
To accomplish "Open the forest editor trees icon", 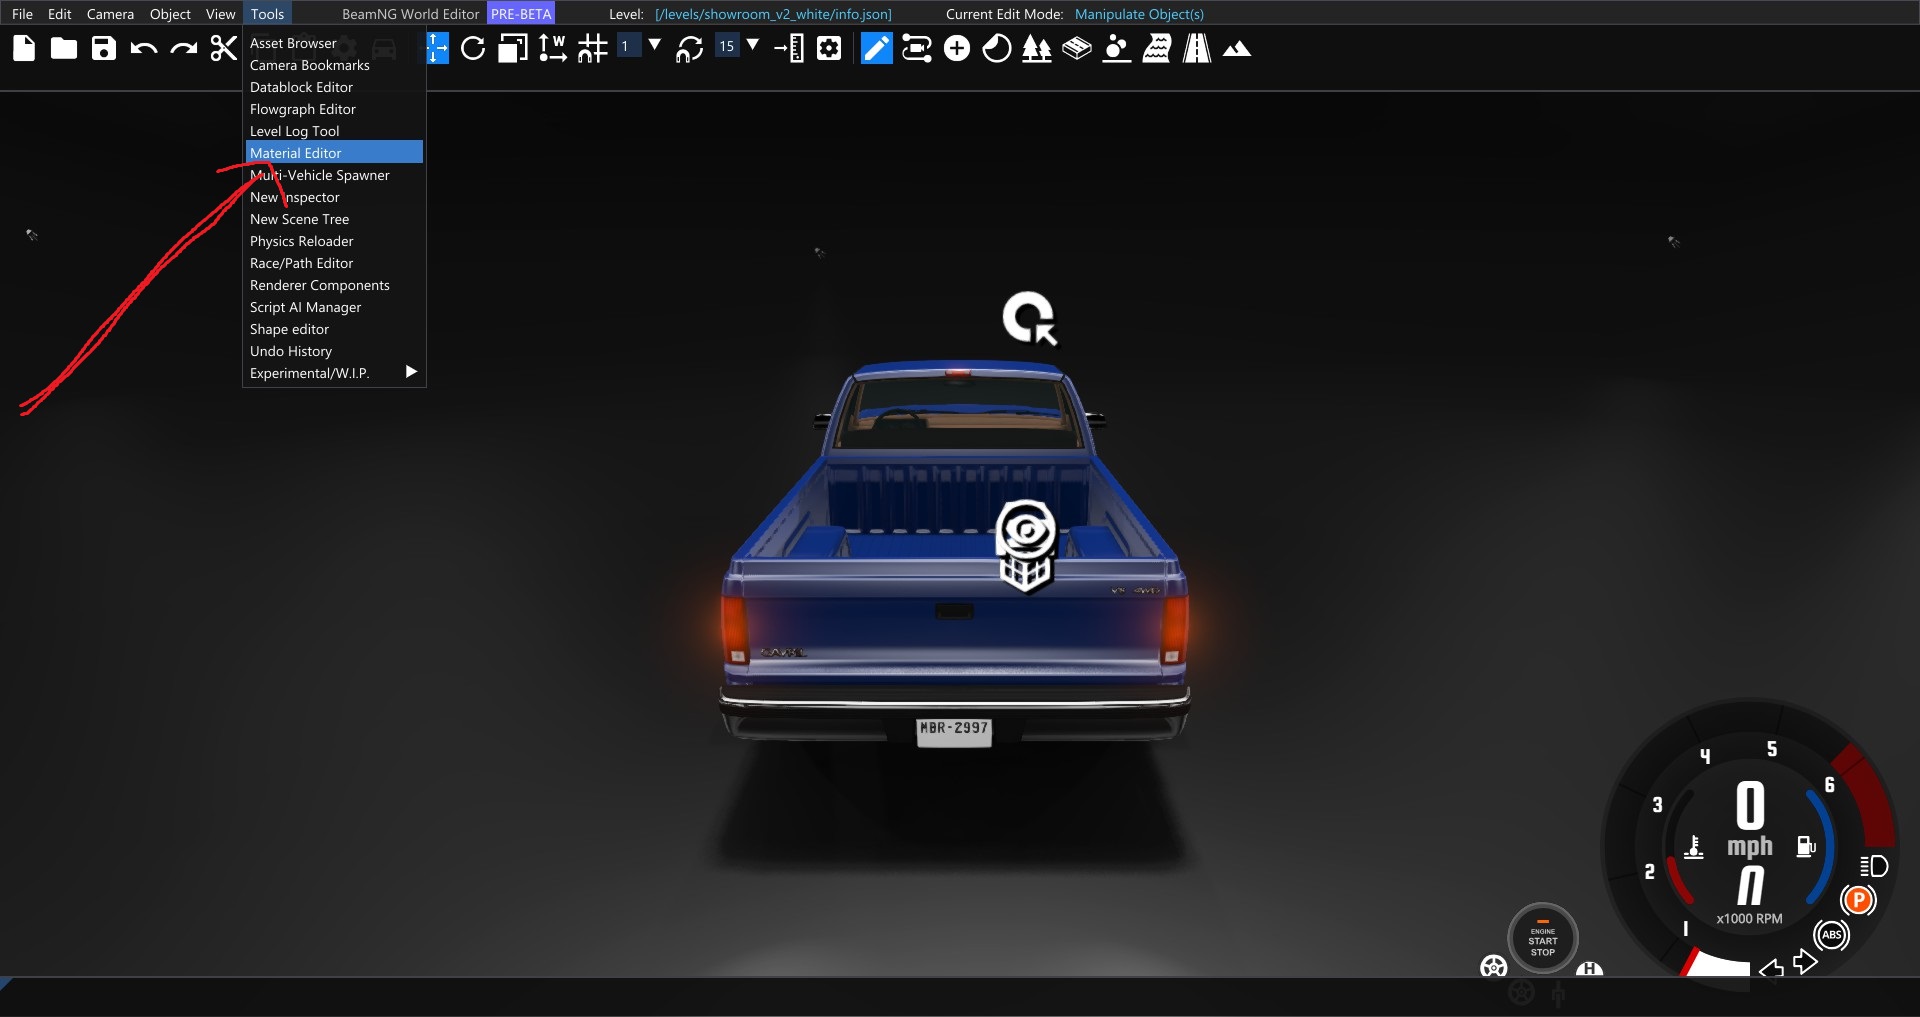I will tap(1037, 48).
